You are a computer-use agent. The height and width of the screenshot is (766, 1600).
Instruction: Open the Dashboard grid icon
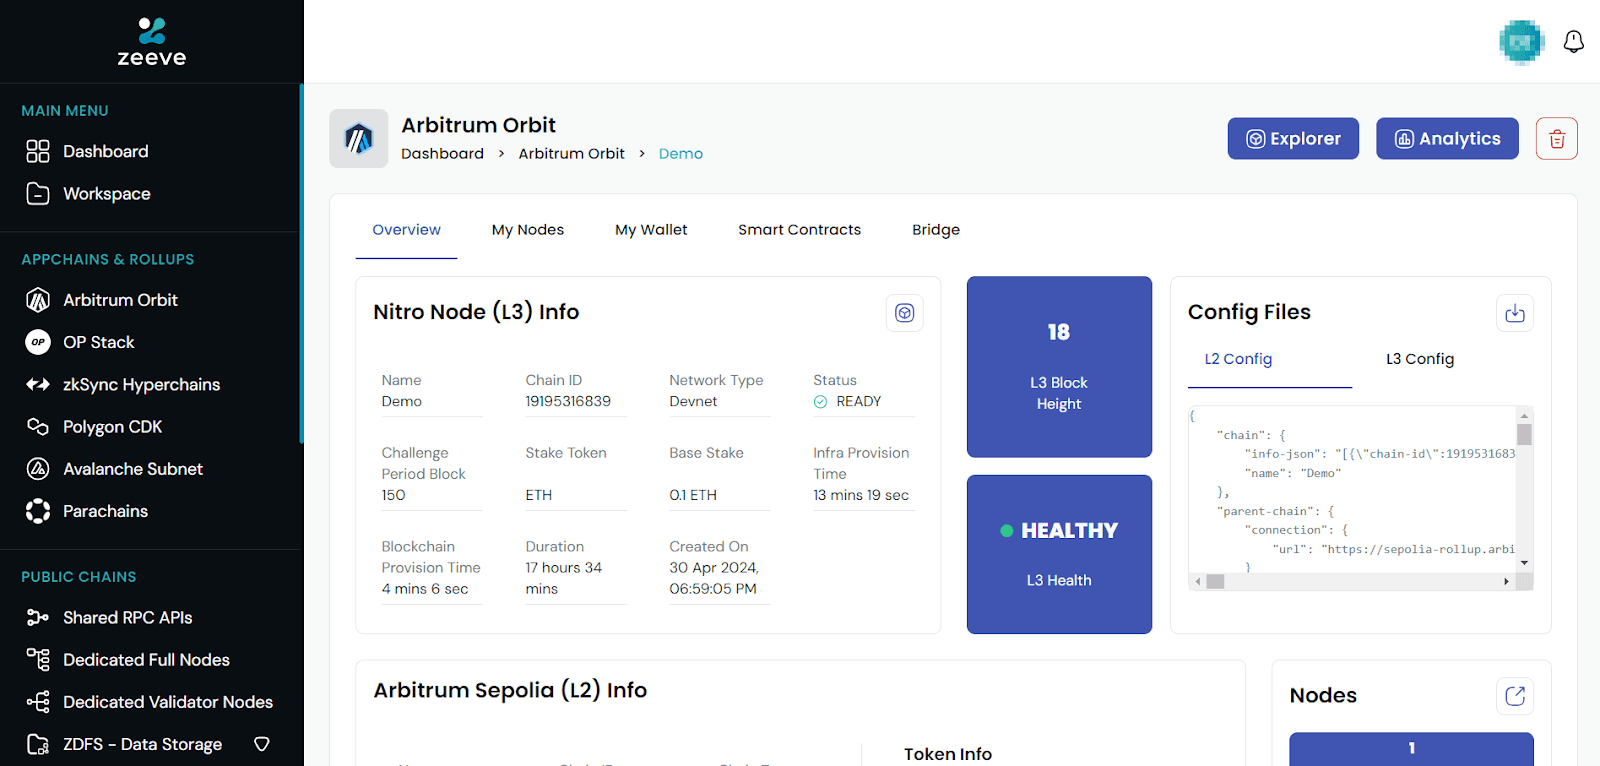point(38,151)
